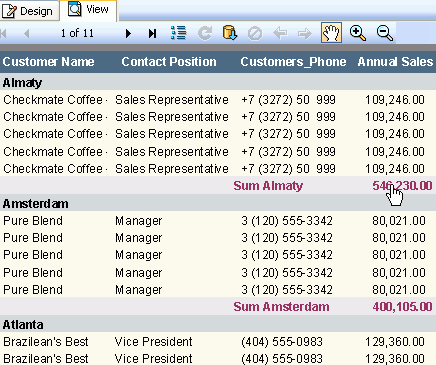This screenshot has height=365, width=436.
Task: Click the Sum Almaty label
Action: click(x=268, y=186)
